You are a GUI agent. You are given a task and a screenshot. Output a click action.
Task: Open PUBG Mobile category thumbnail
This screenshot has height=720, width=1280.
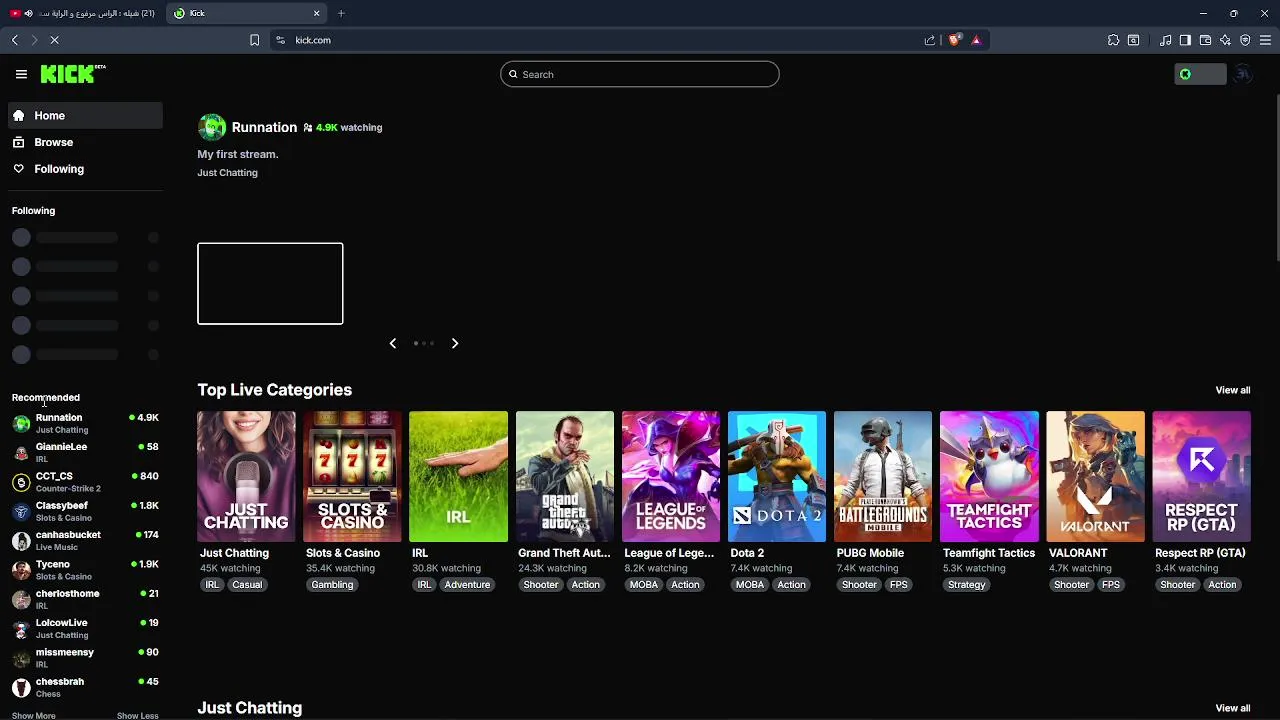883,476
